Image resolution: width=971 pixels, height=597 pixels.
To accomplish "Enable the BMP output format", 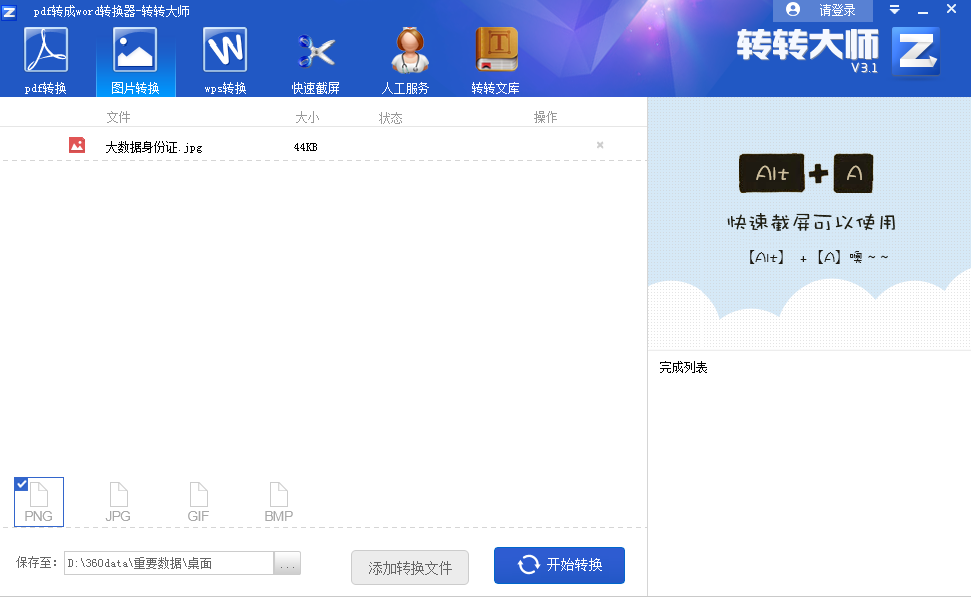I will (278, 501).
